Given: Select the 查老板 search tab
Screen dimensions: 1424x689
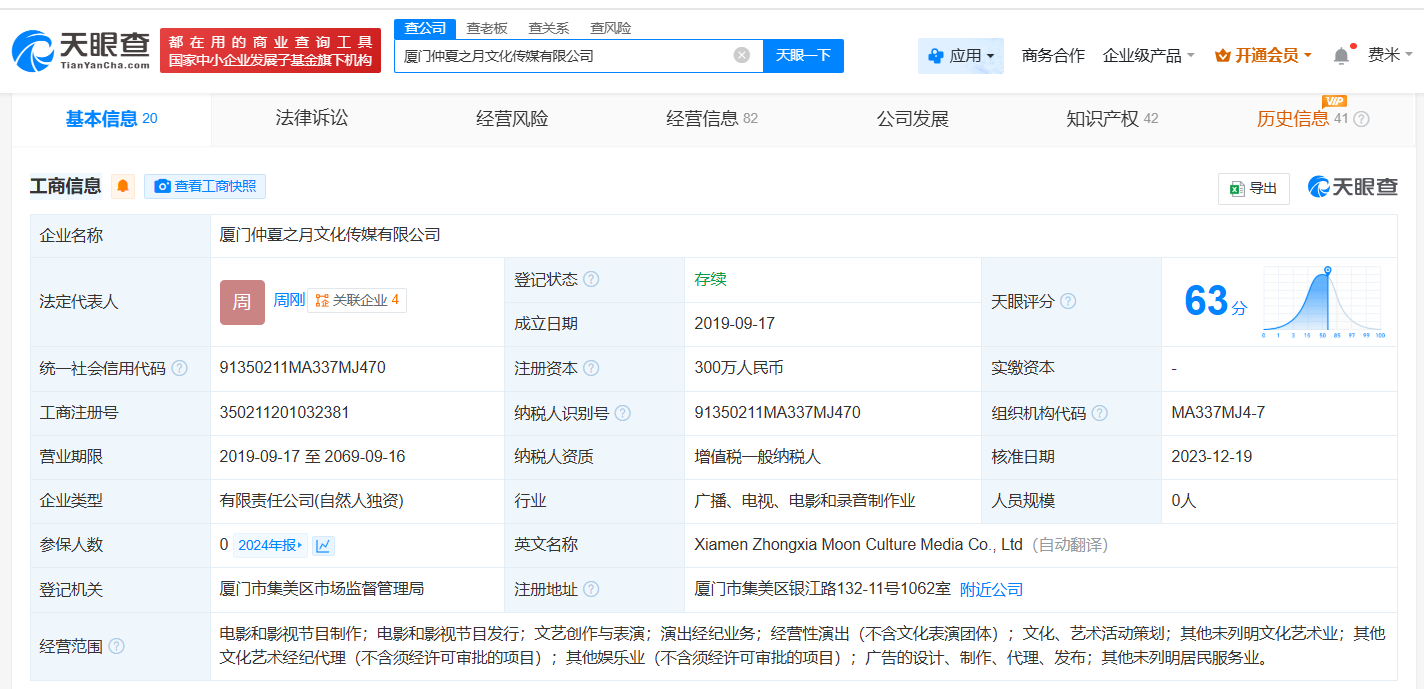Looking at the screenshot, I should click(487, 28).
